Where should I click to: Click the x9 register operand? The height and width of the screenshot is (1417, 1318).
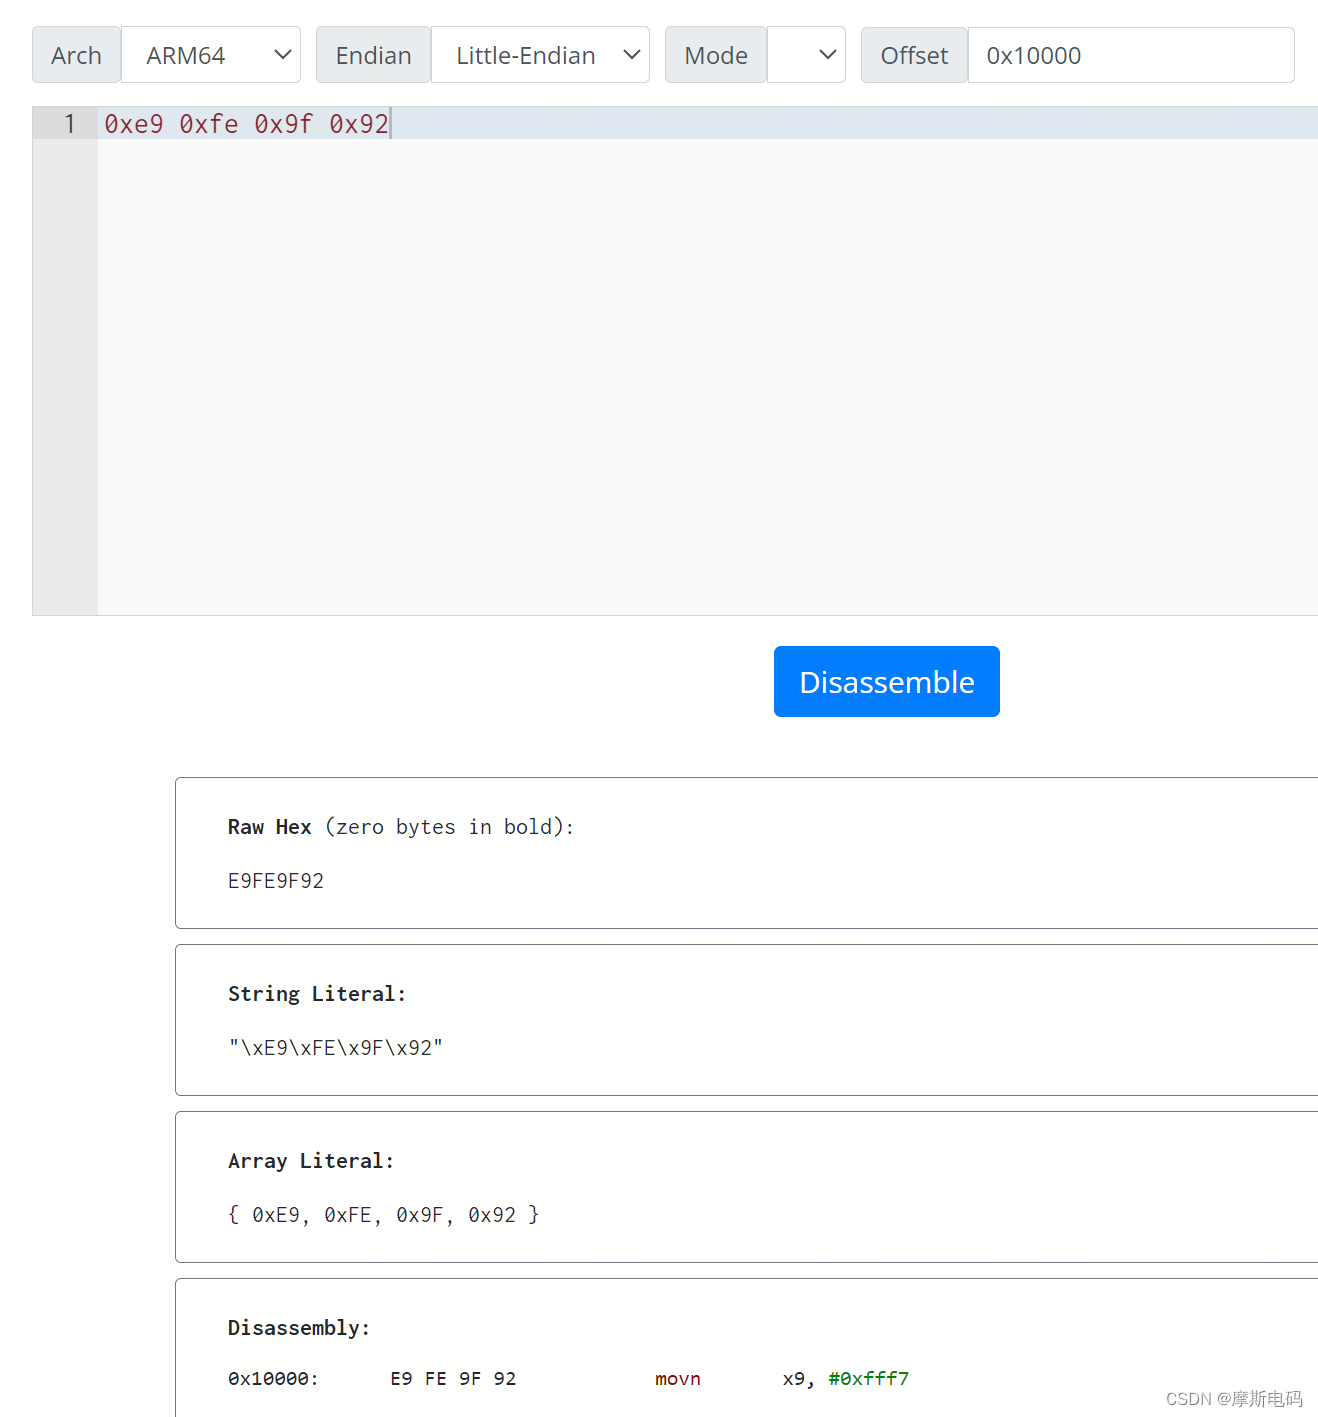[797, 1379]
